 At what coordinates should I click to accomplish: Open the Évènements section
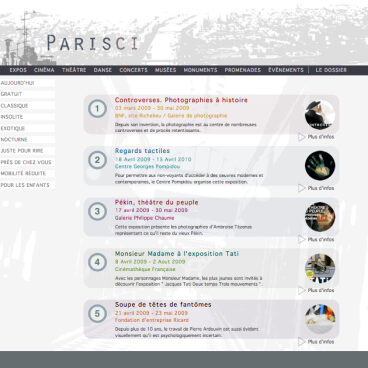[286, 70]
